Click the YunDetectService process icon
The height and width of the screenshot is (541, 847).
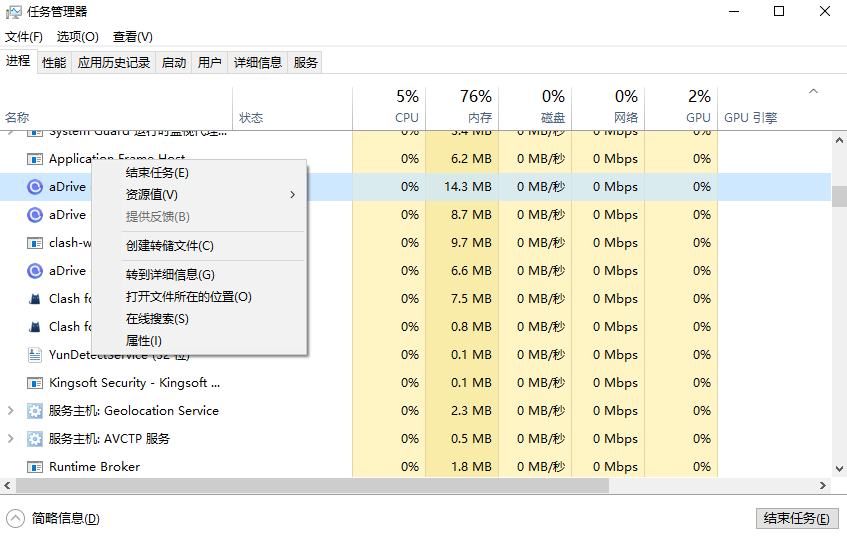point(35,355)
